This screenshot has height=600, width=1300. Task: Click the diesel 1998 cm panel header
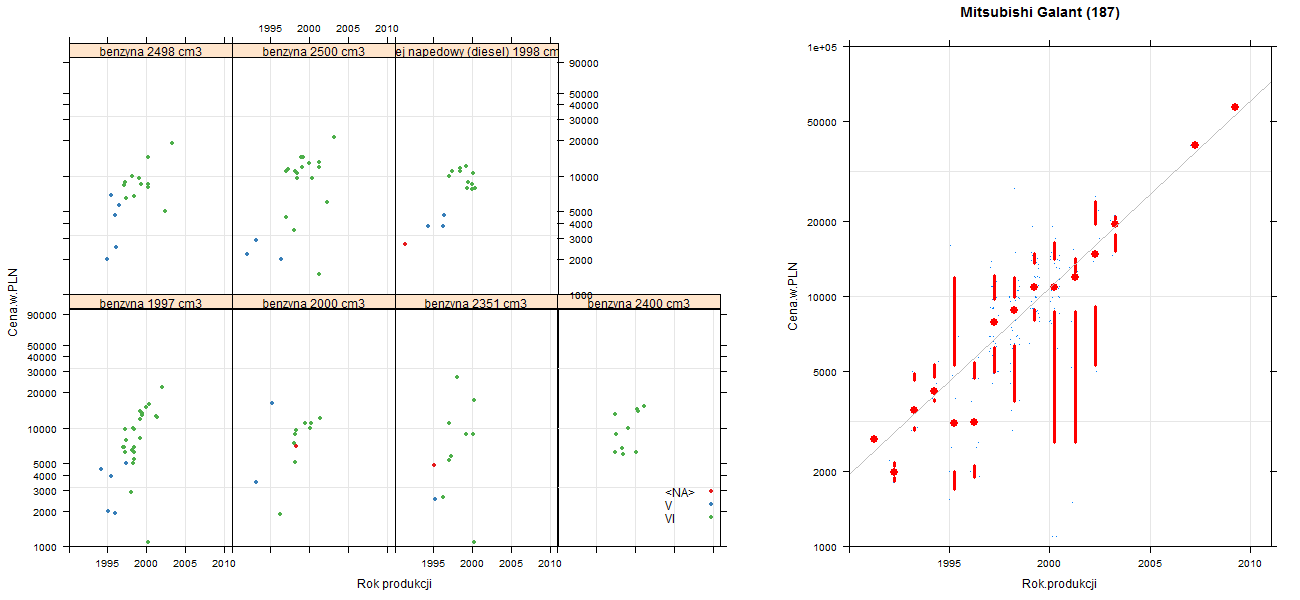pos(477,51)
